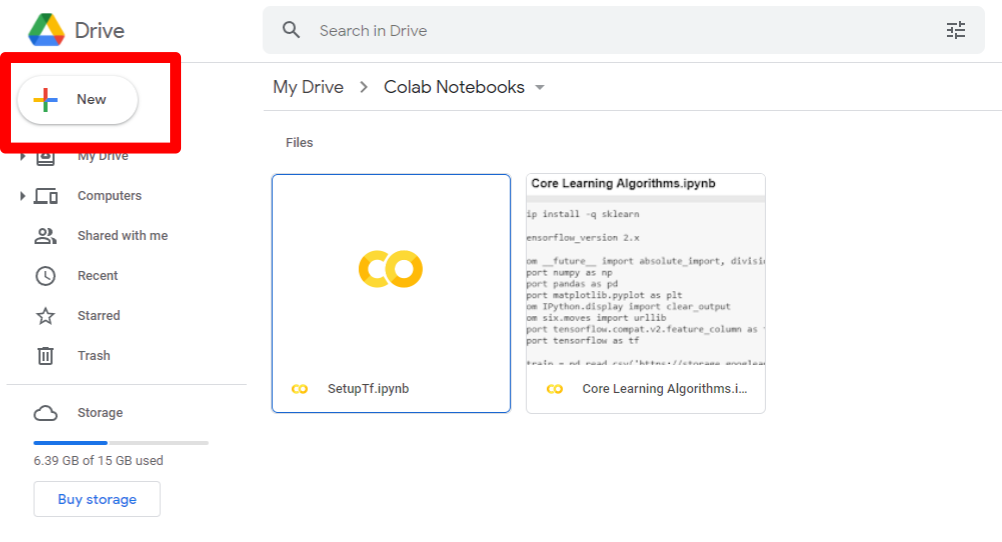Click the storage usage progress bar

click(120, 442)
